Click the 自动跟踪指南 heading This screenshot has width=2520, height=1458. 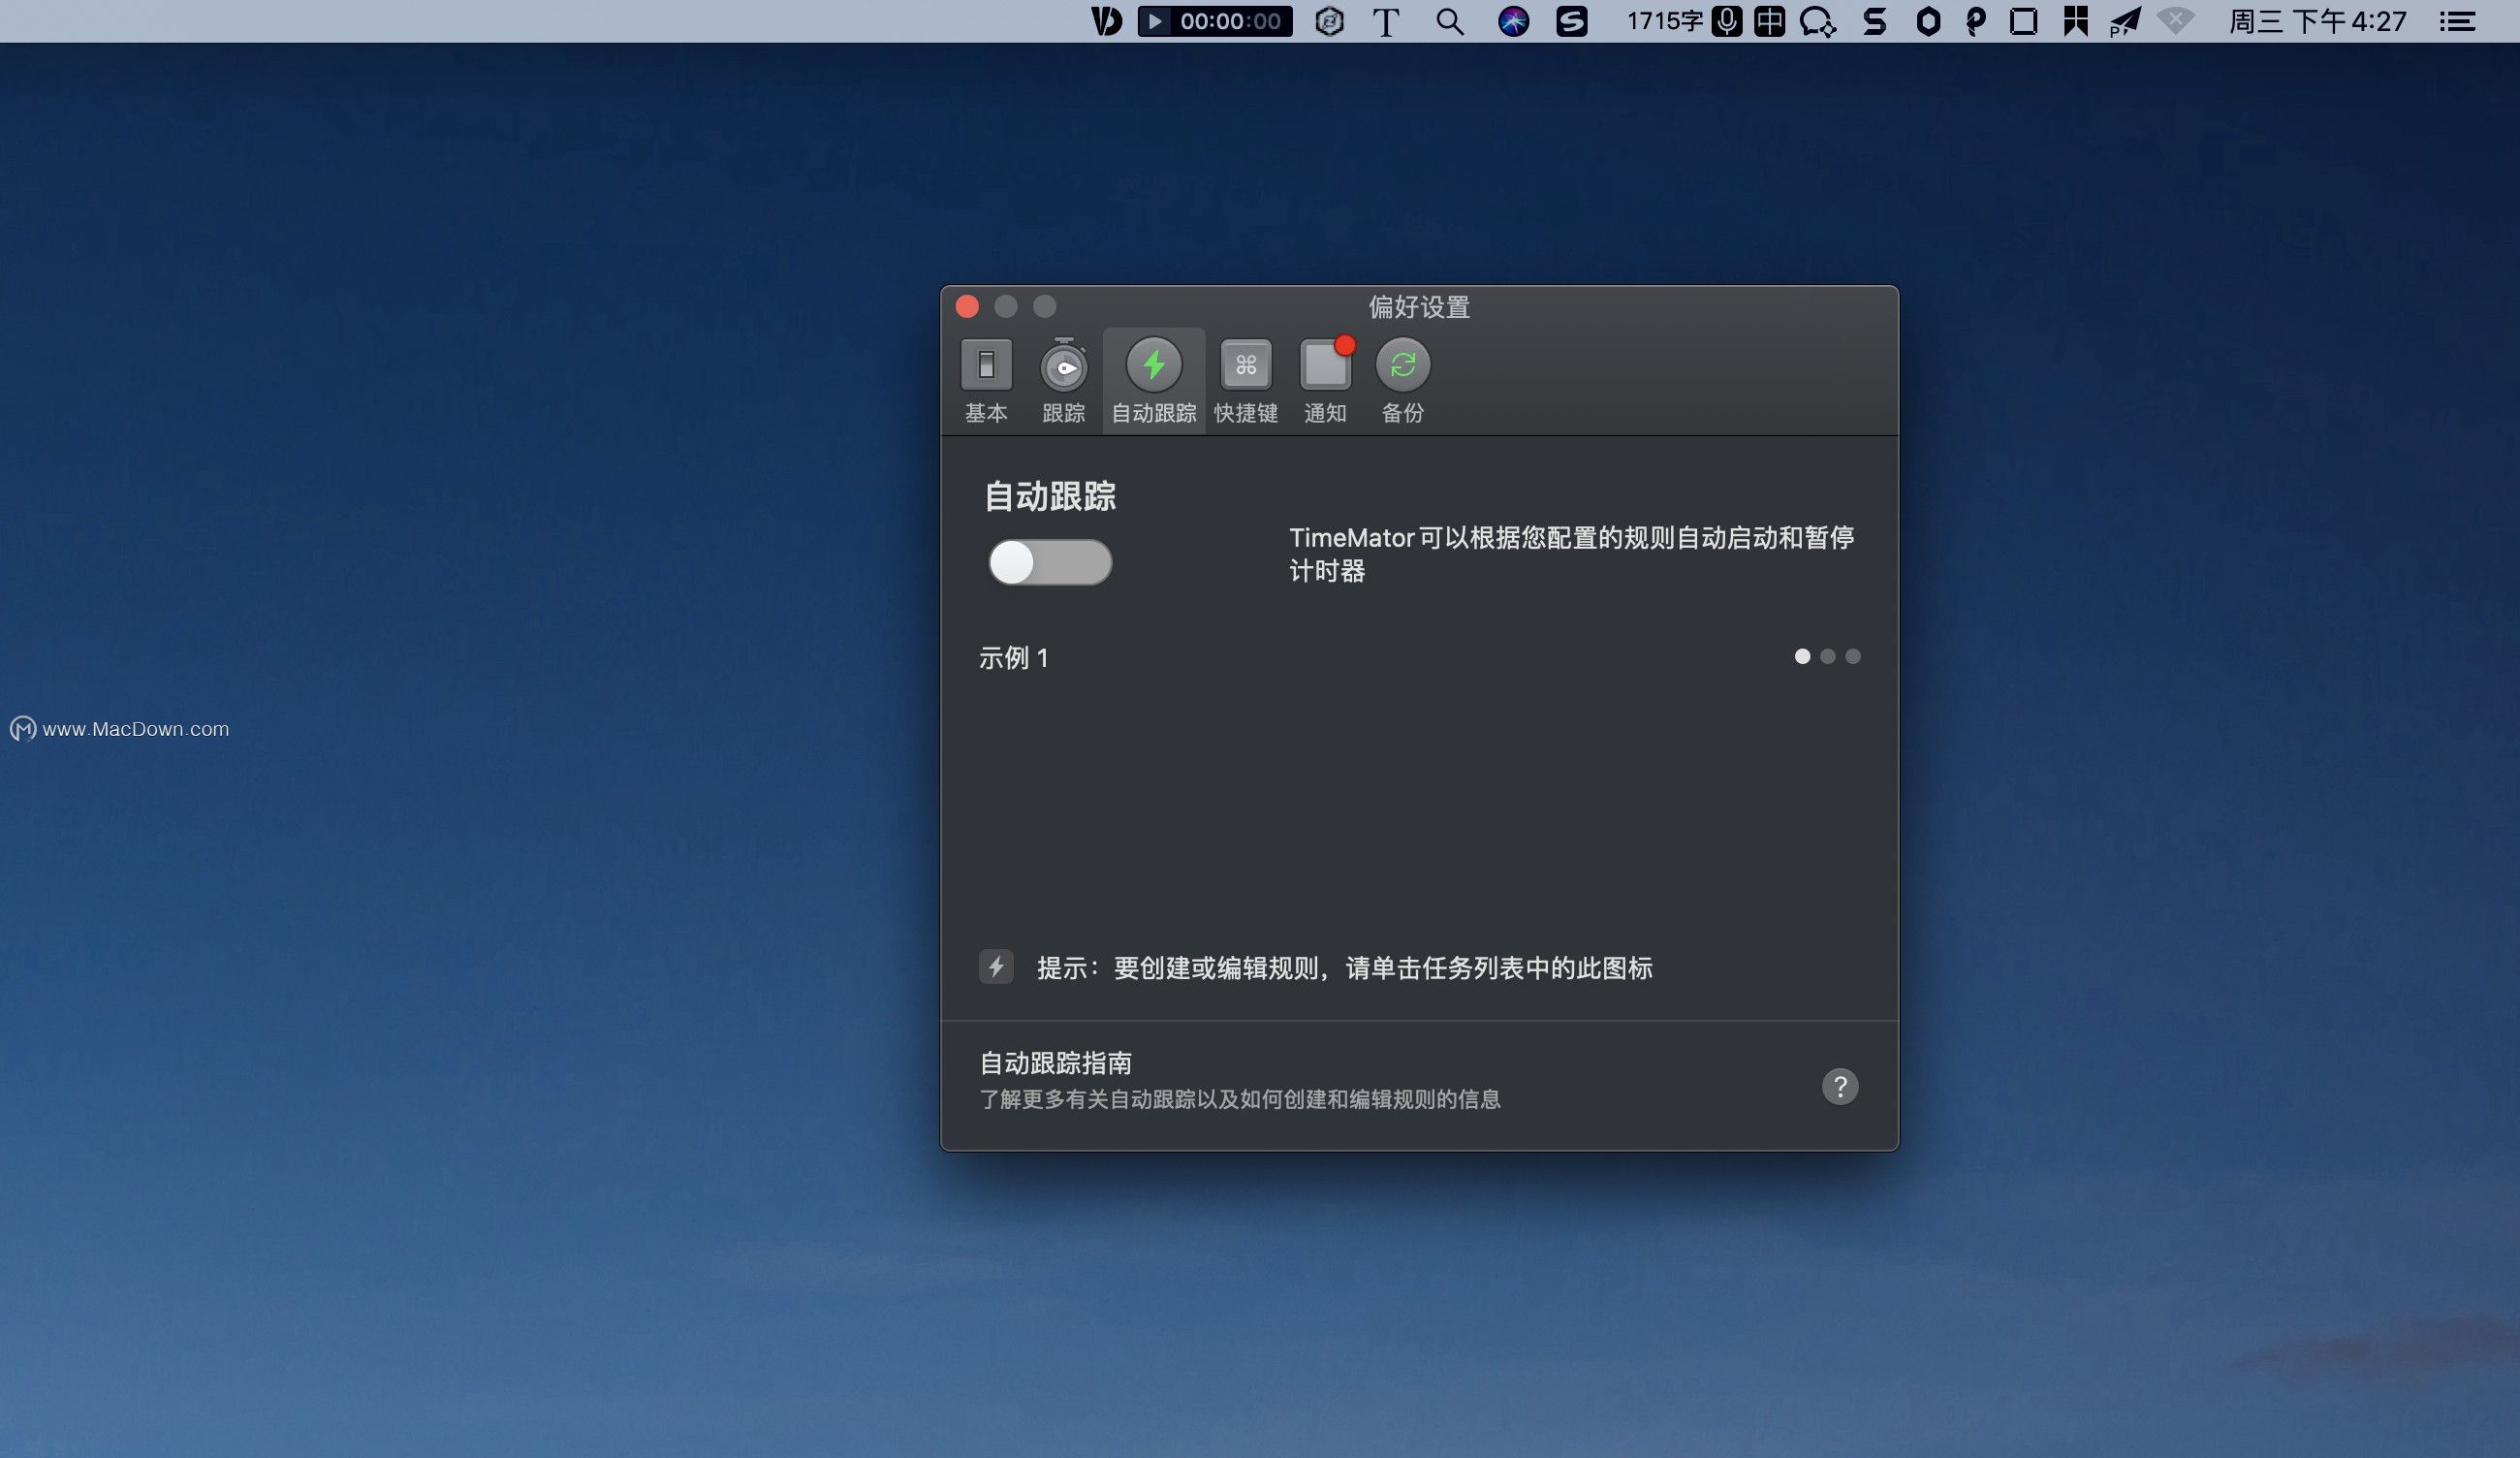(1055, 1062)
